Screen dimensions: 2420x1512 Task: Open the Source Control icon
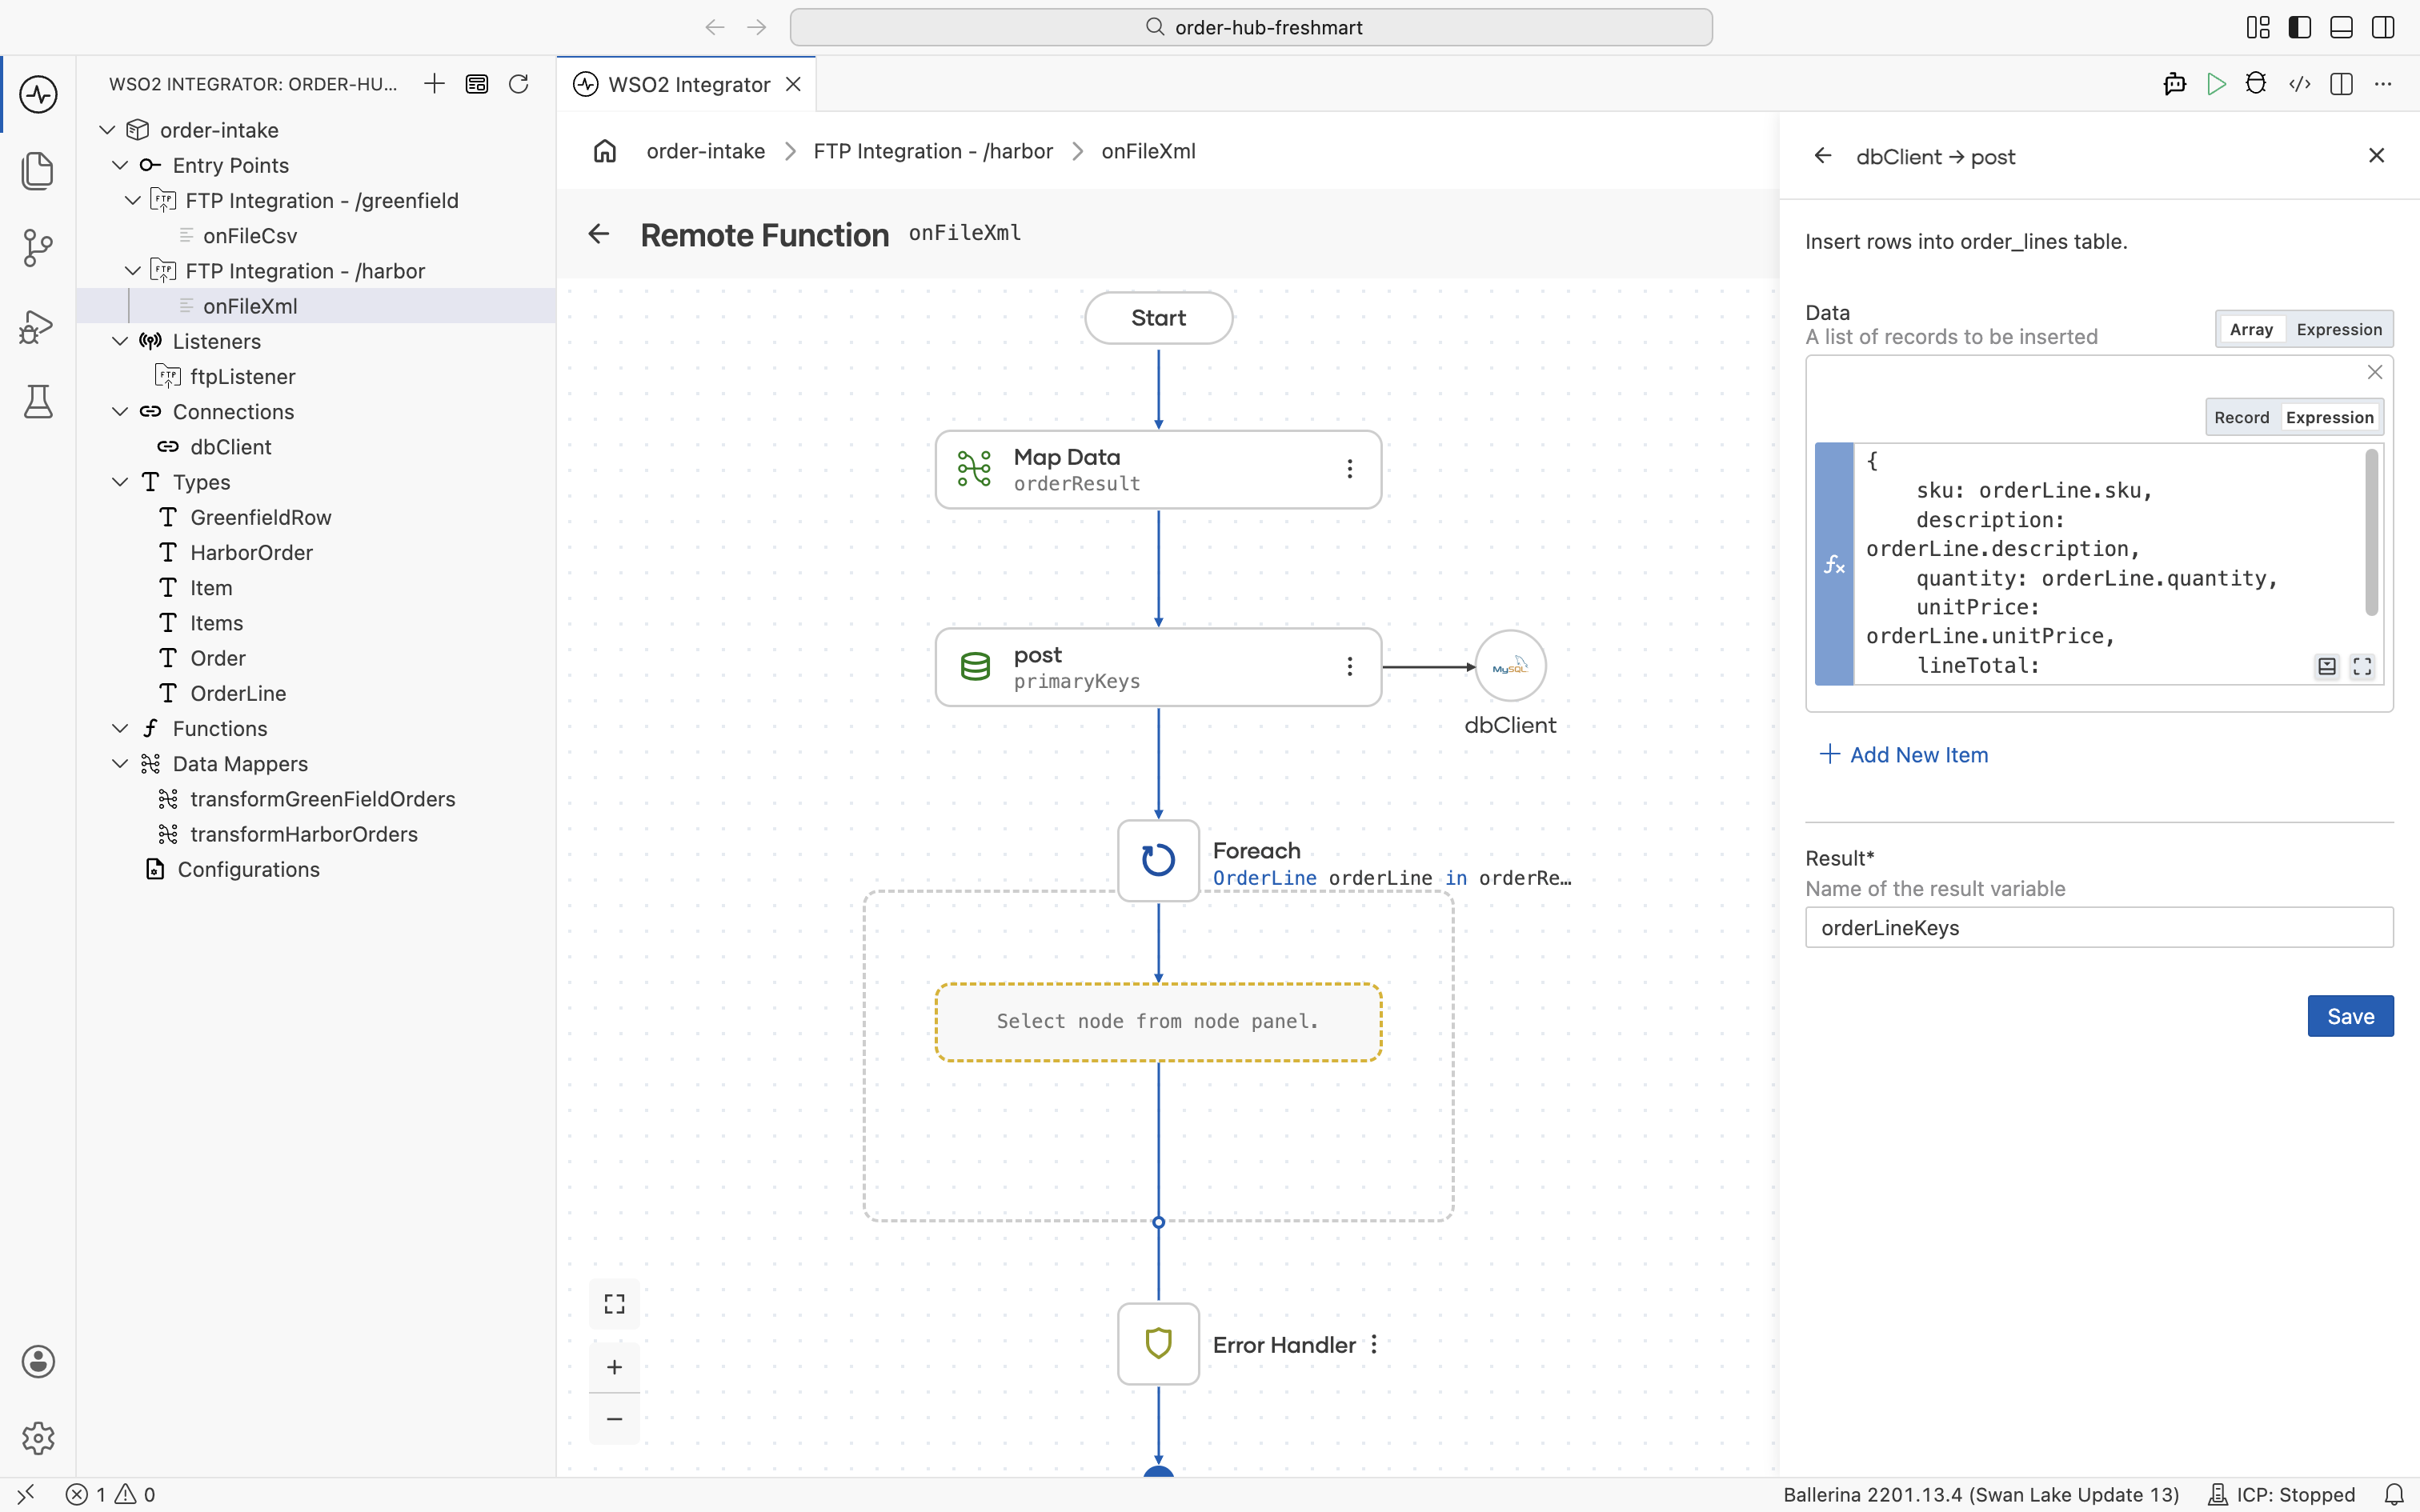click(x=38, y=247)
